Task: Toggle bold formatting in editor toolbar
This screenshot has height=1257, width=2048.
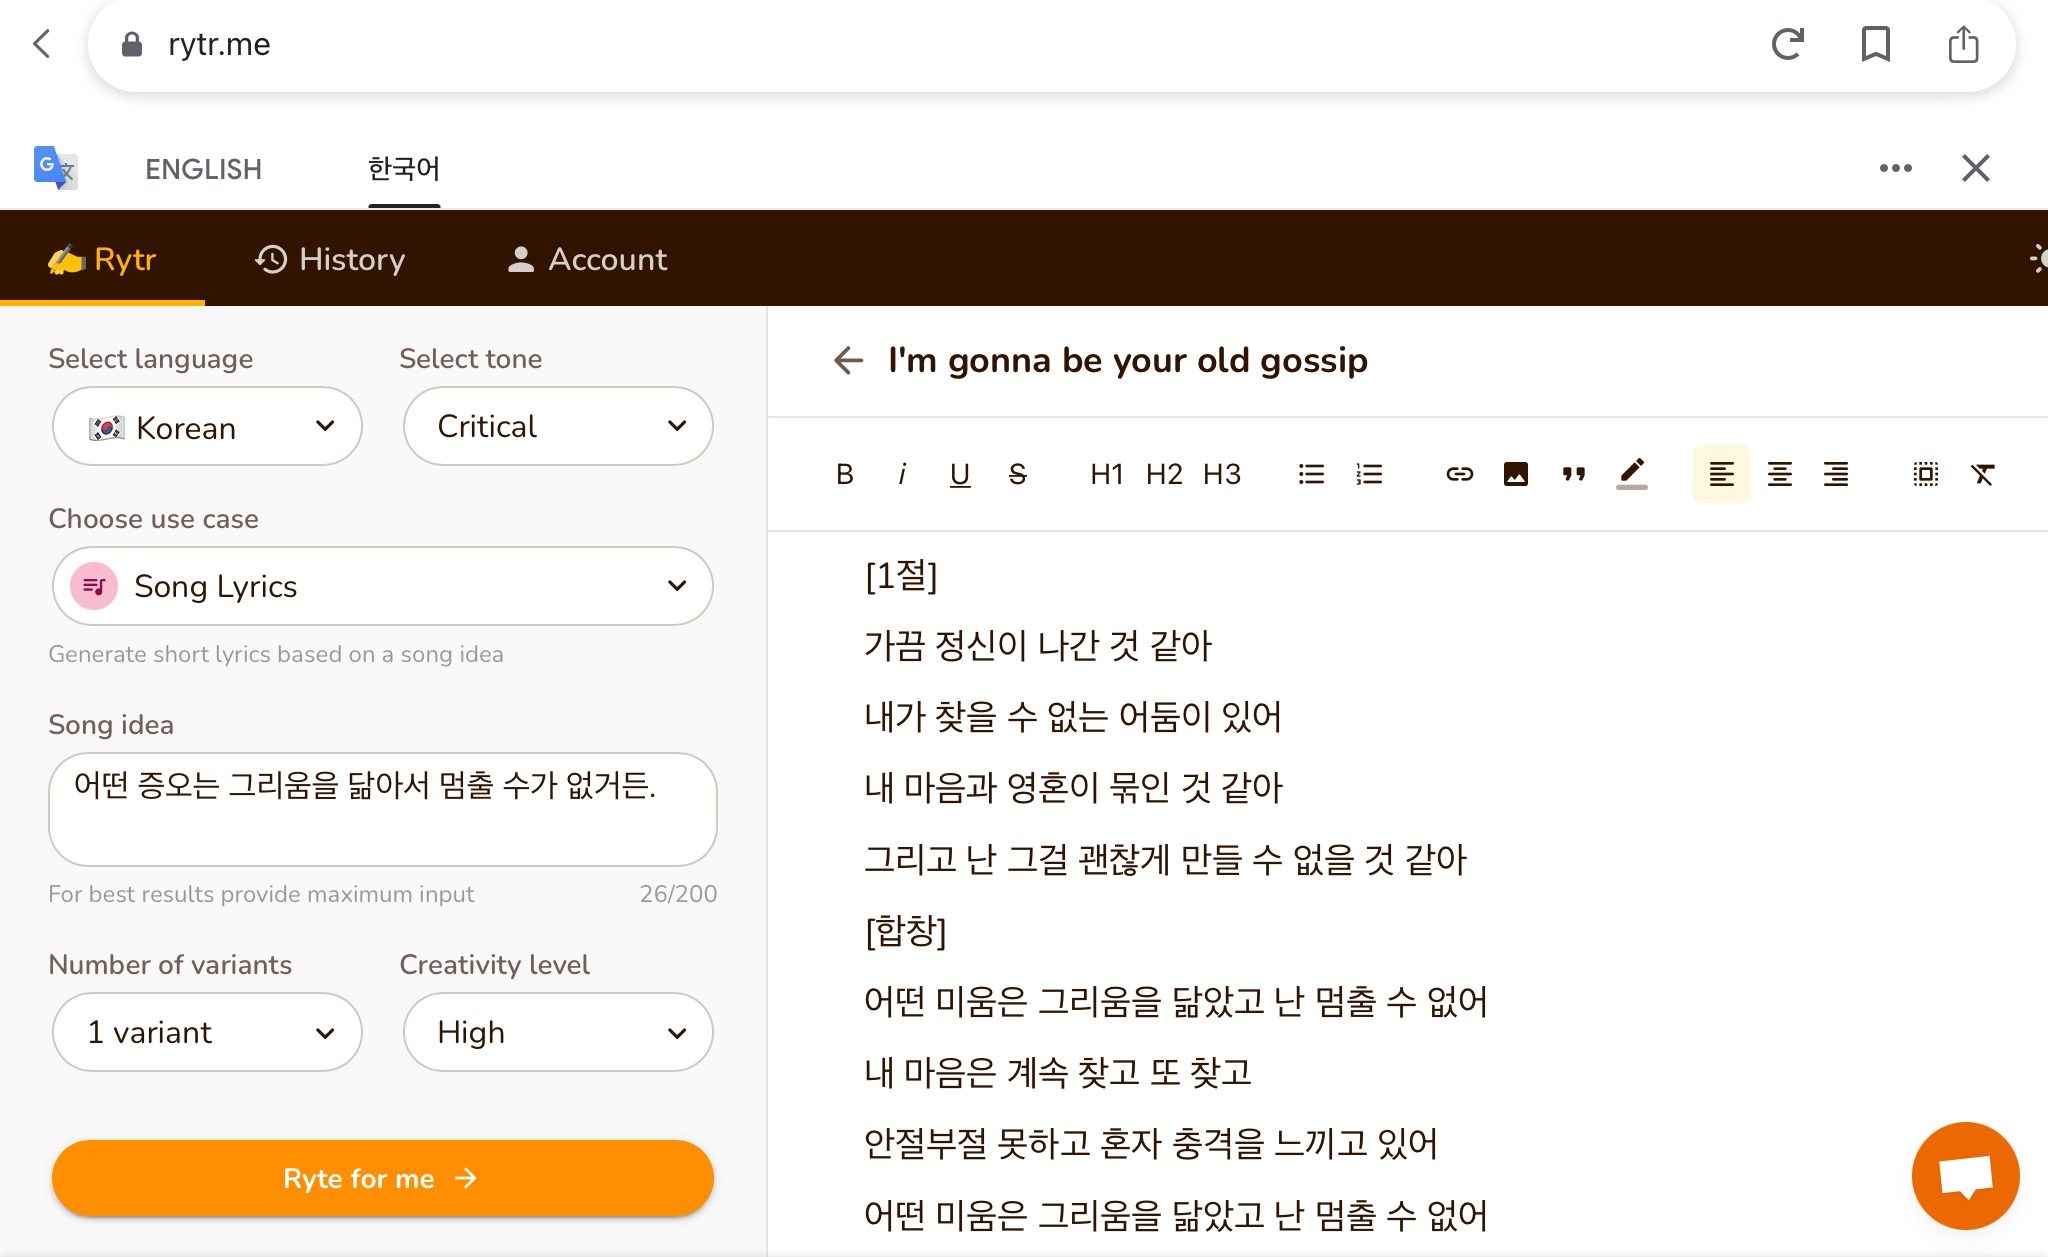Action: pyautogui.click(x=845, y=474)
